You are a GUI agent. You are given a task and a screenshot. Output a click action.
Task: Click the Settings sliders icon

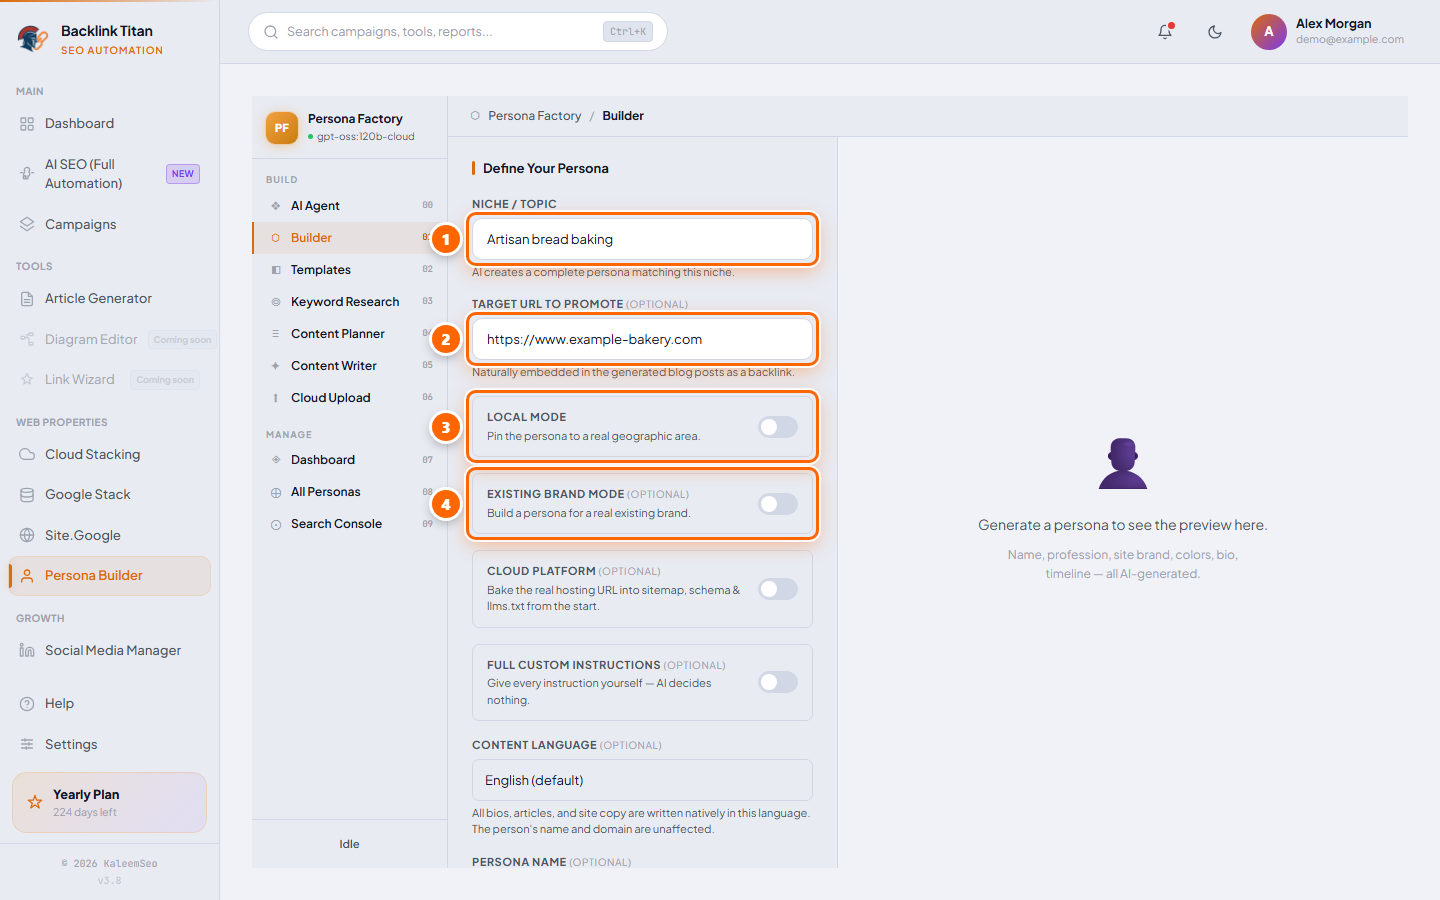[27, 744]
